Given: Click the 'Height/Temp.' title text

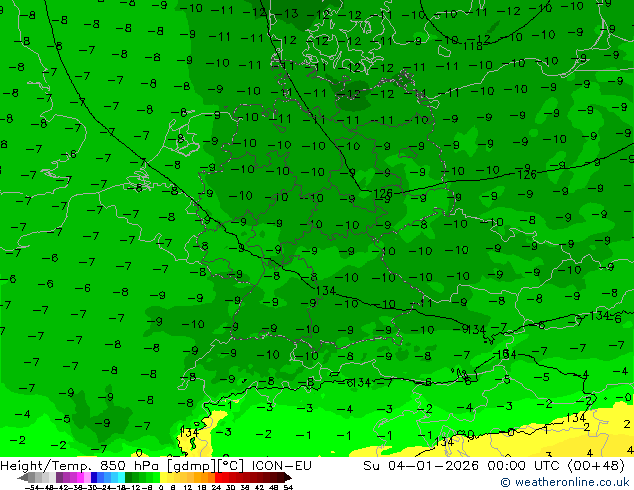Looking at the screenshot, I should click(46, 466).
